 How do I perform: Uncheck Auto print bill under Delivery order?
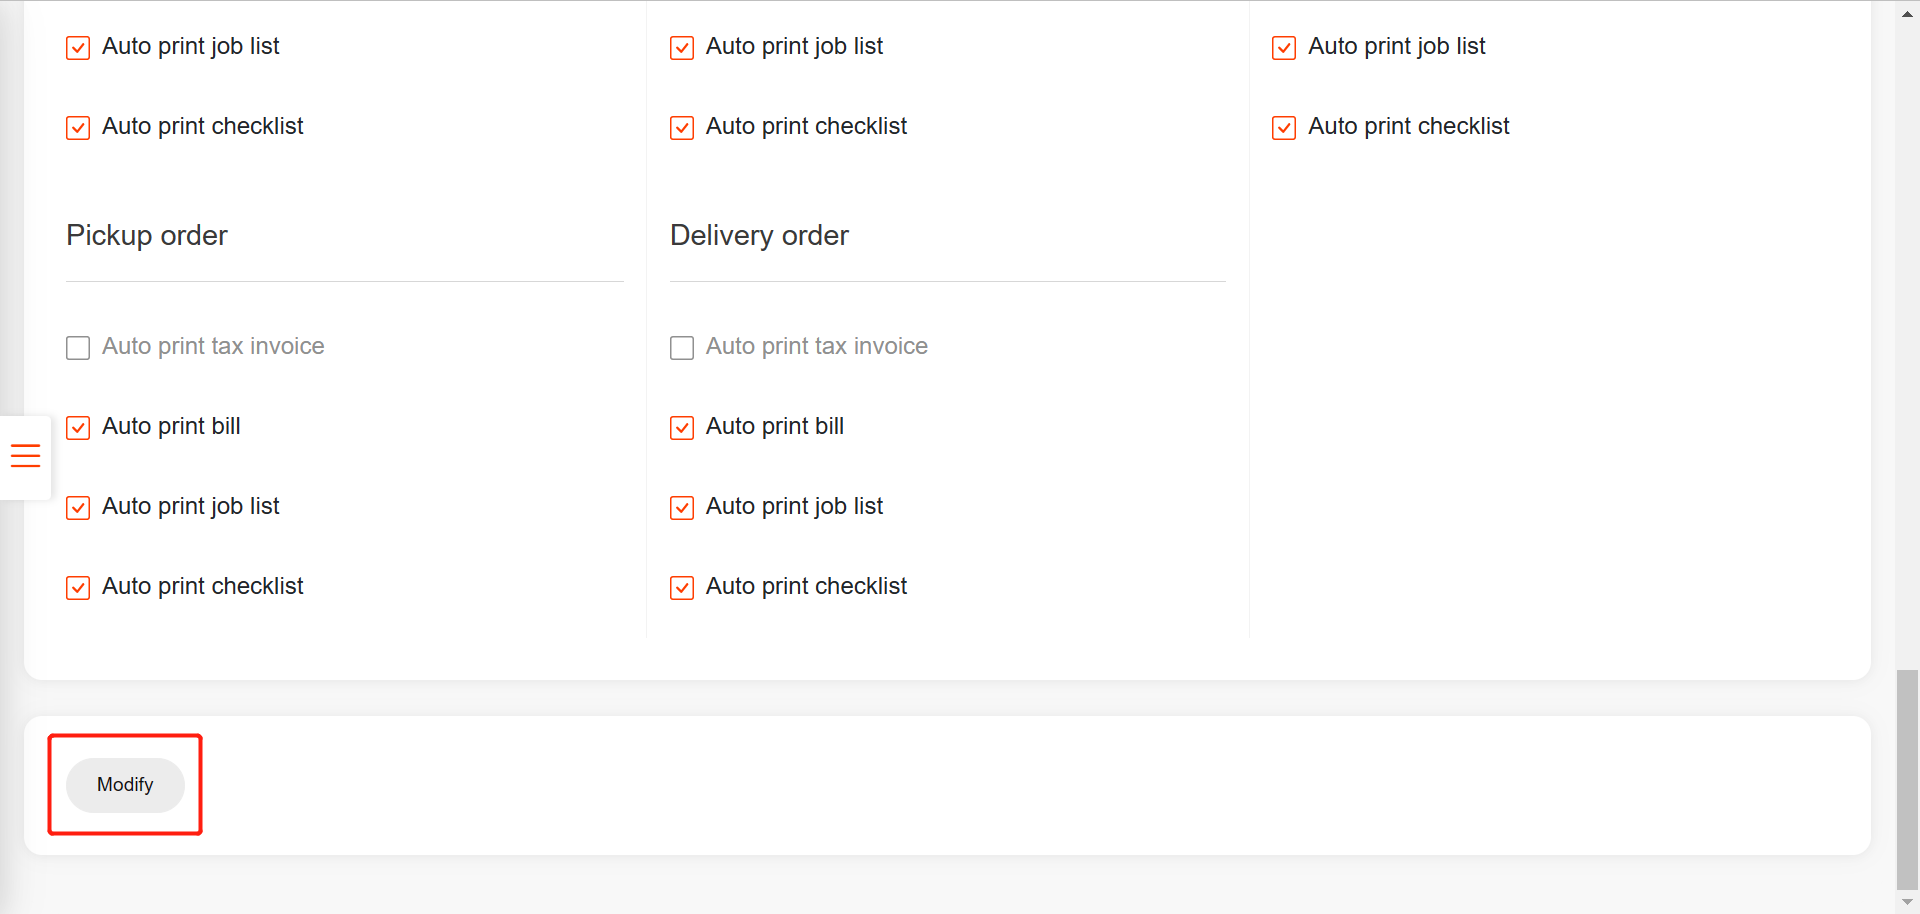click(682, 427)
